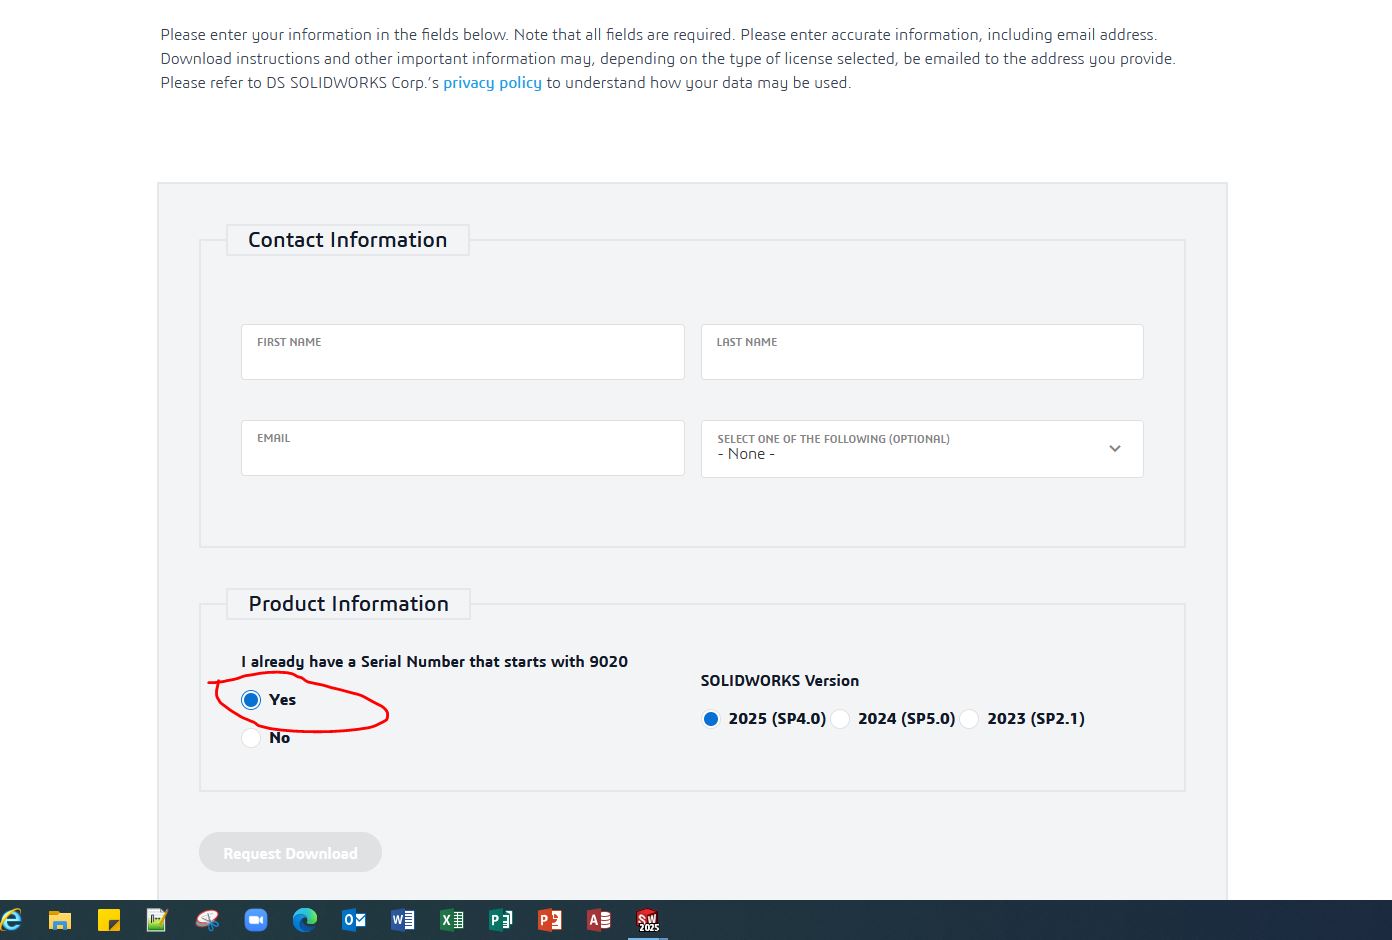The image size is (1392, 940).
Task: Expand the Select One of the Following dropdown
Action: click(x=921, y=449)
